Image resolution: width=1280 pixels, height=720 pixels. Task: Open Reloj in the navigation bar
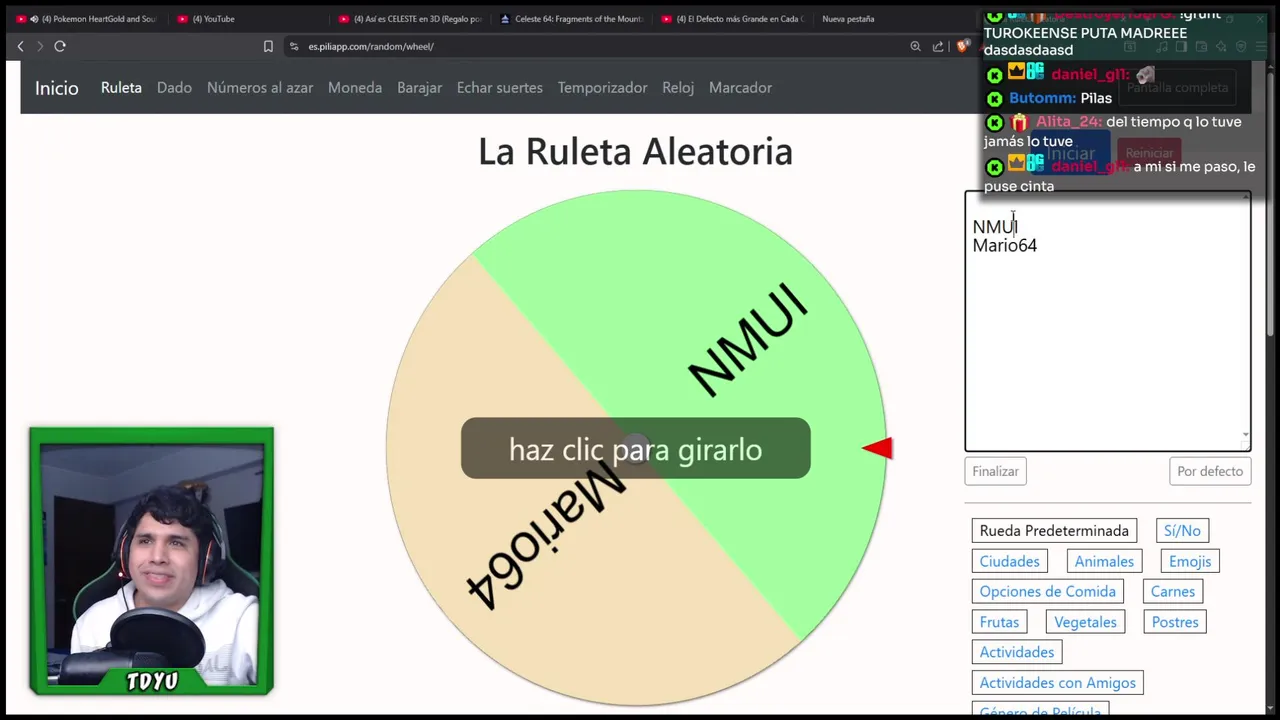(678, 88)
